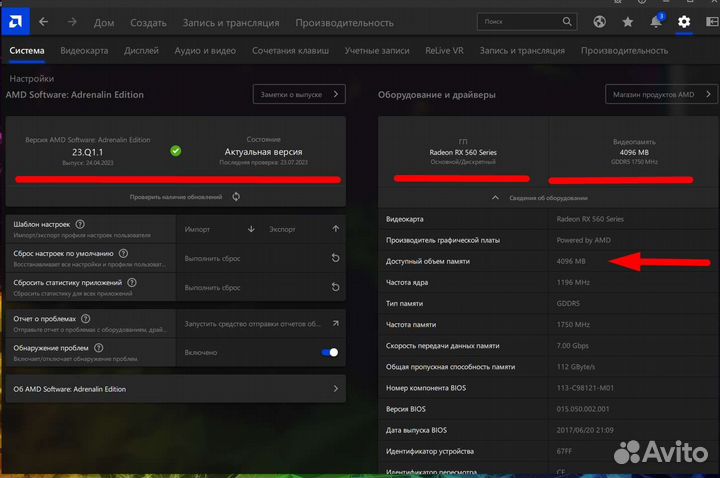Screen dimensions: 720x478
Task: Switch to the ReLive VR tab
Action: (444, 51)
